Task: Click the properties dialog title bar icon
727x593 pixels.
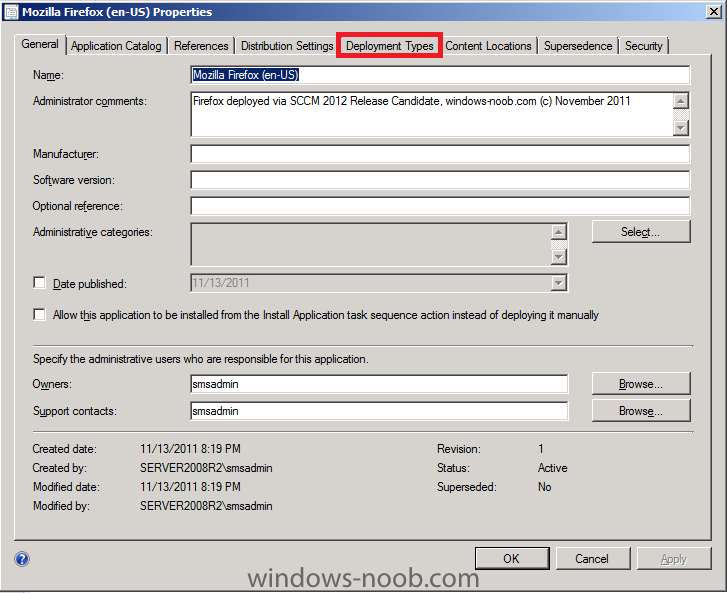Action: [x=11, y=12]
